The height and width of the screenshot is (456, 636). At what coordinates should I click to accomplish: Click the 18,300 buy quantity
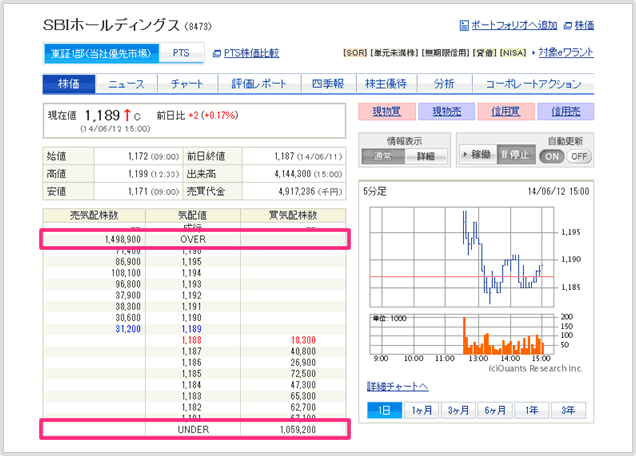[x=303, y=340]
